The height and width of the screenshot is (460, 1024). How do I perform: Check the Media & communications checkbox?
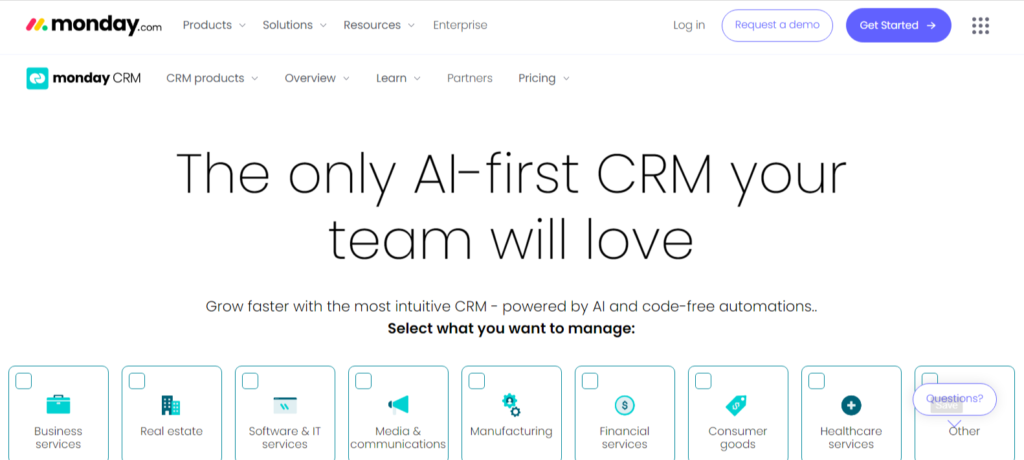point(363,381)
